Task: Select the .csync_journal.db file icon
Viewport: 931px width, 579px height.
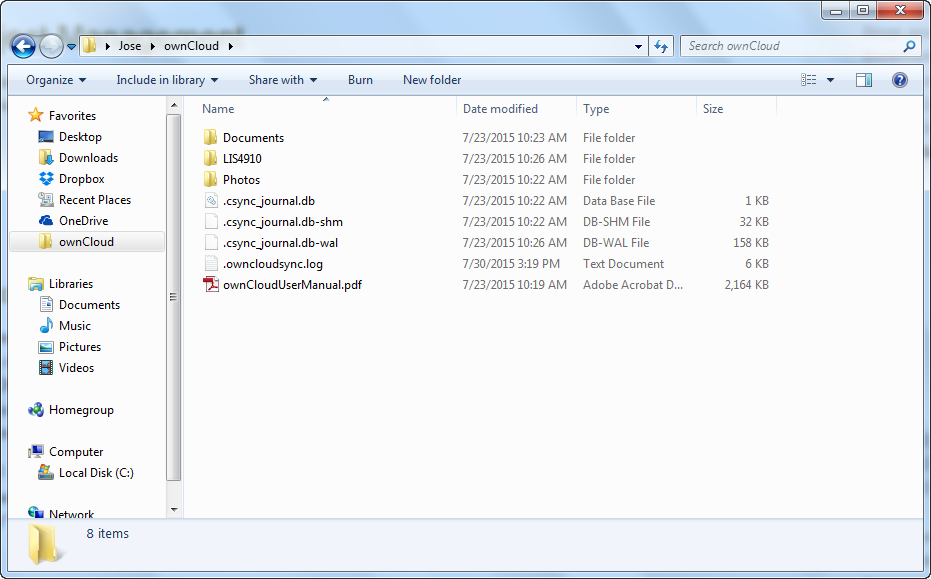Action: click(x=211, y=201)
